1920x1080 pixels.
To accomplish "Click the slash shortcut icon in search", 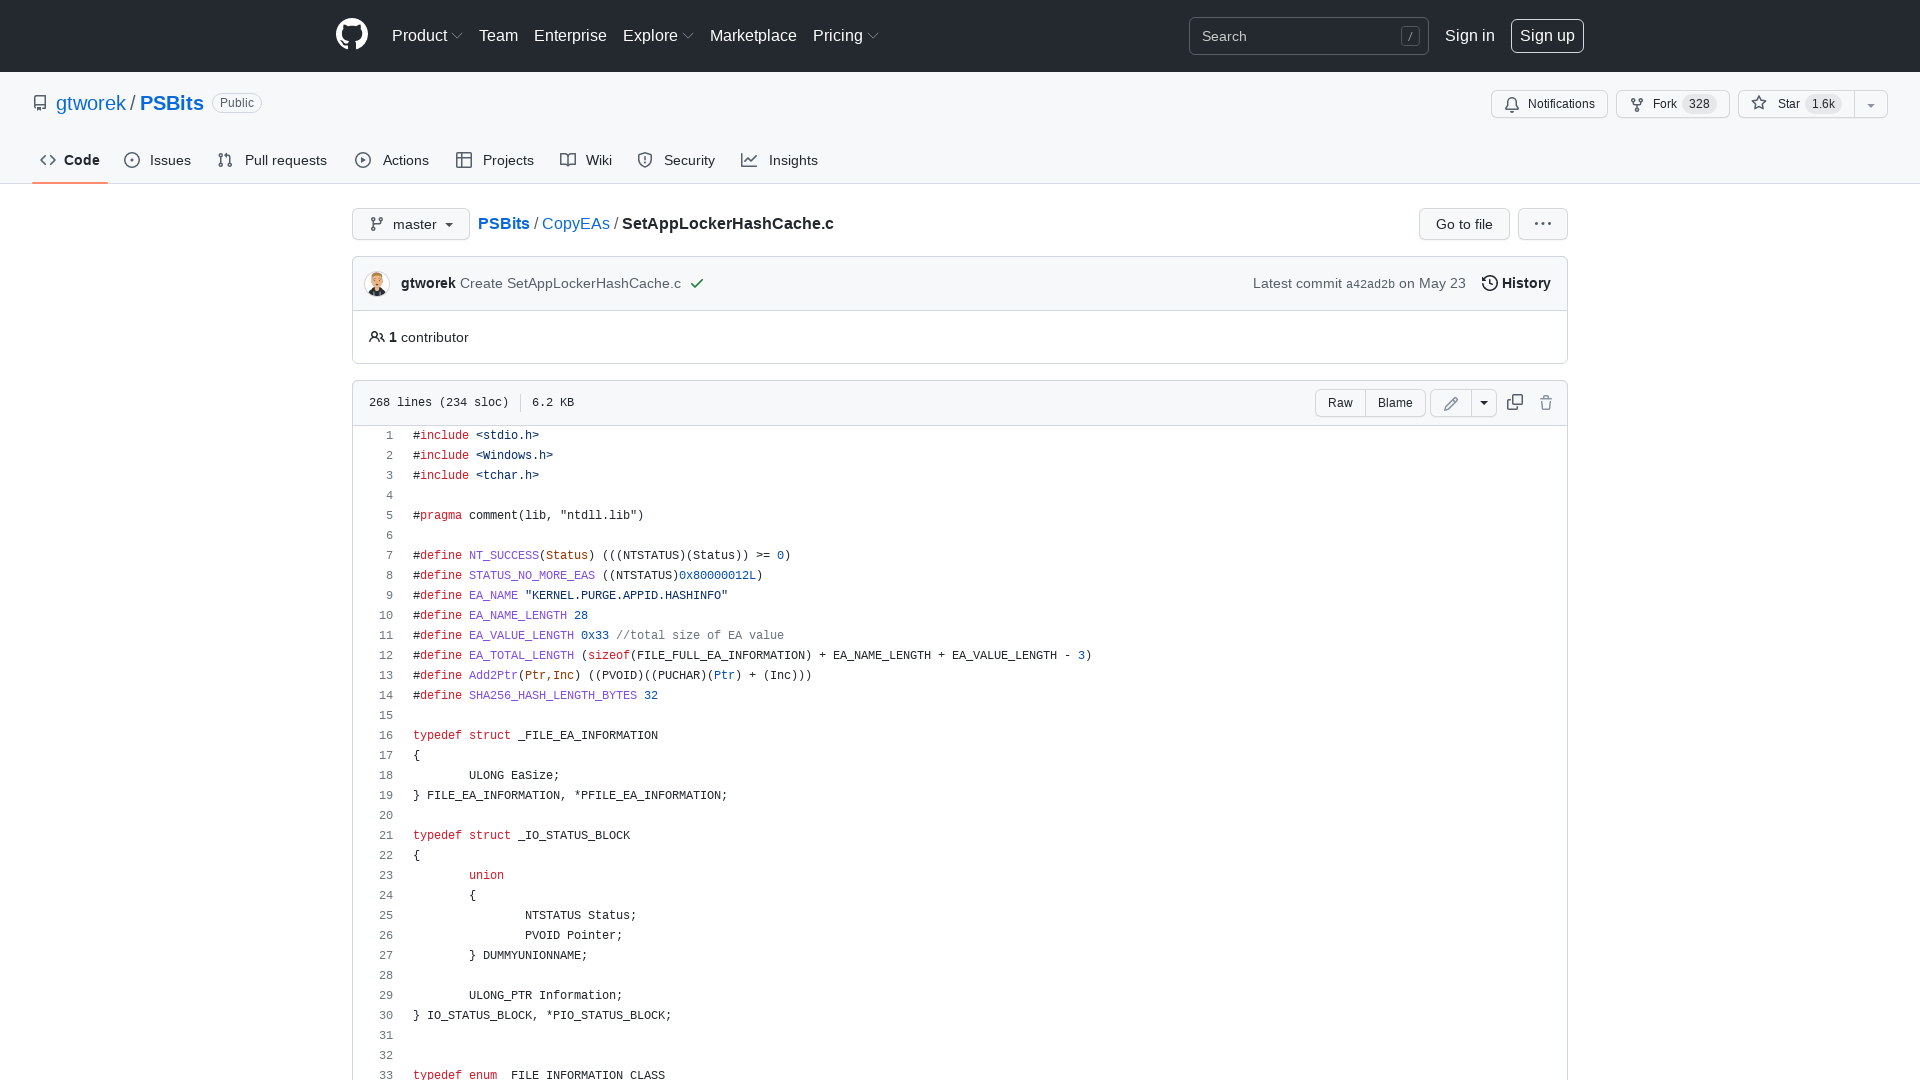I will click(x=1410, y=36).
